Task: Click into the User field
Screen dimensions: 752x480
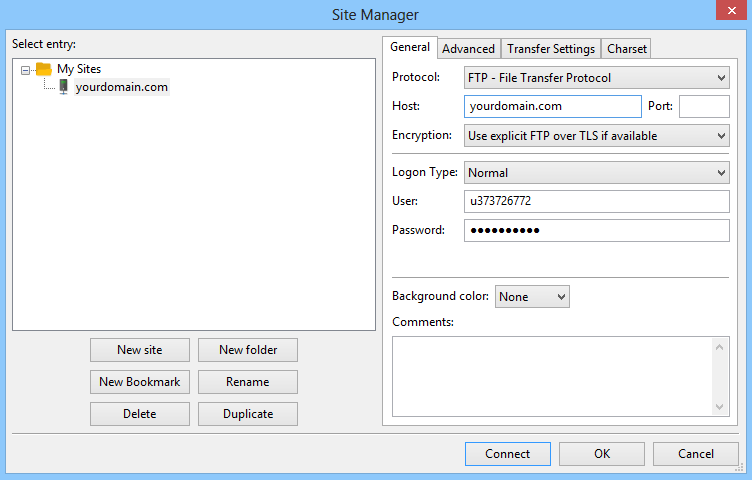Action: click(x=597, y=202)
